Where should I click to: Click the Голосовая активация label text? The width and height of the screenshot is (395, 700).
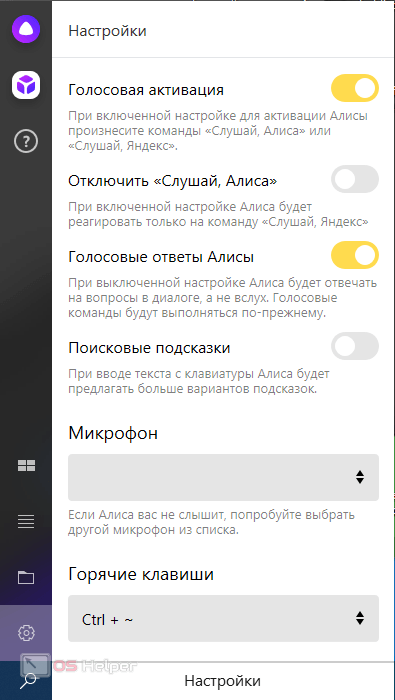(146, 90)
